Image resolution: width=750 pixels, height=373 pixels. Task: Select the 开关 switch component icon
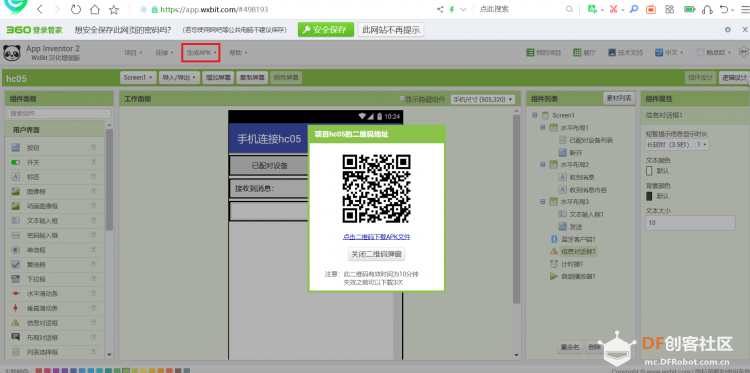(x=16, y=163)
